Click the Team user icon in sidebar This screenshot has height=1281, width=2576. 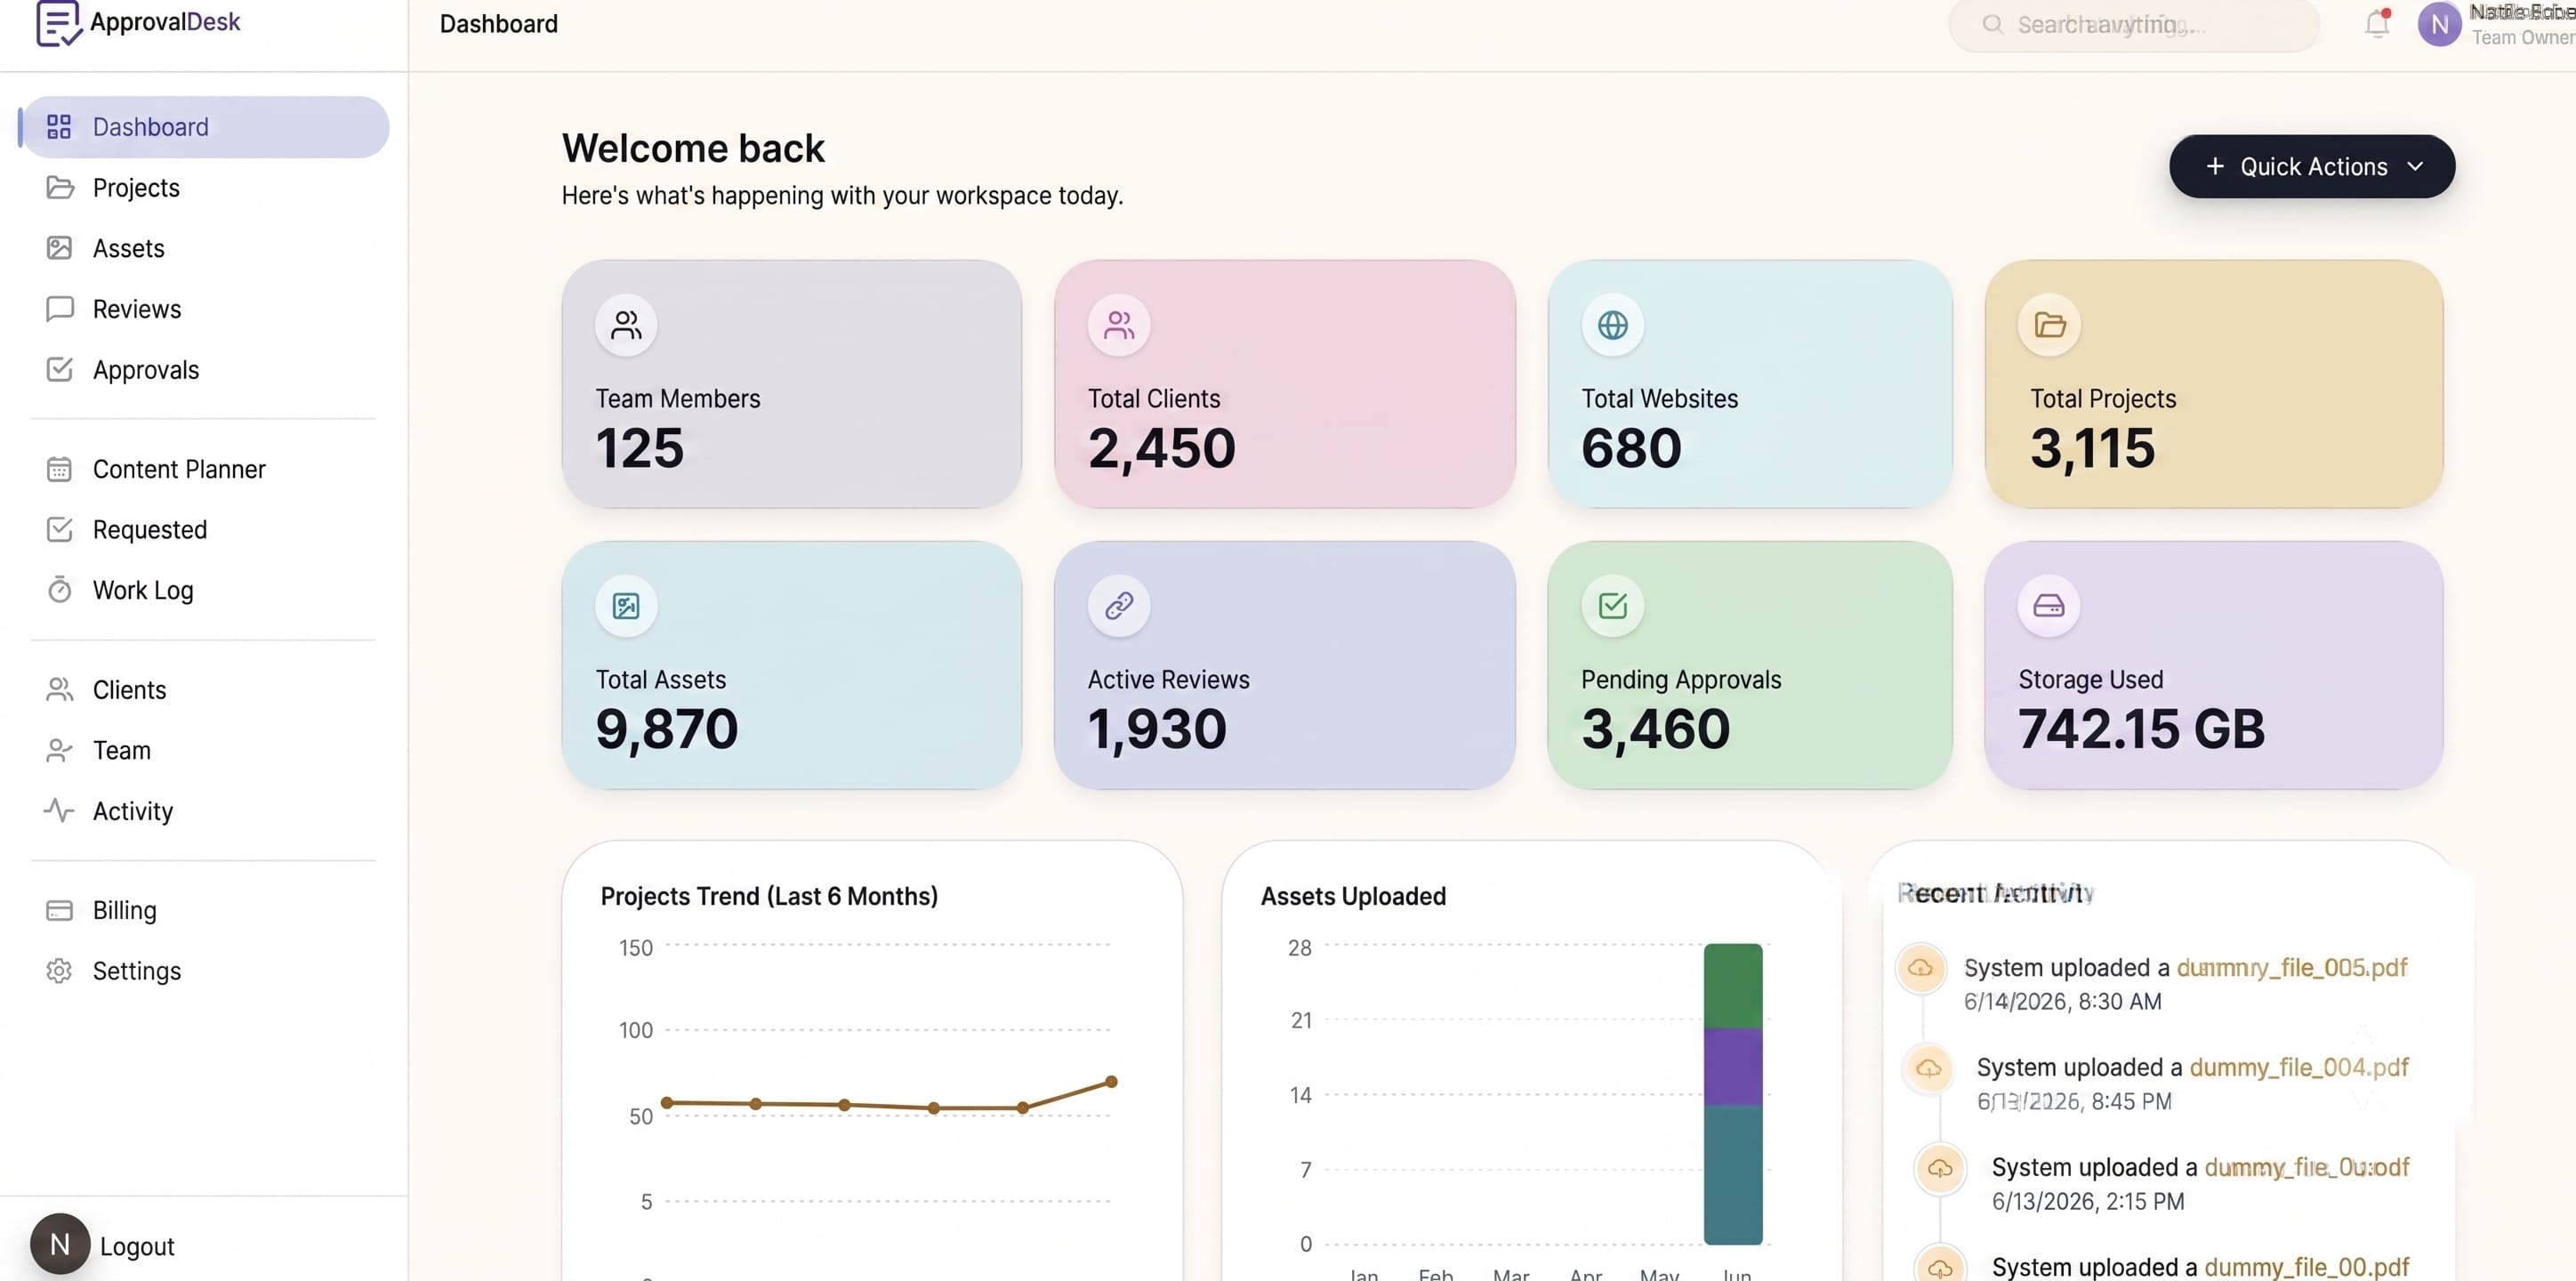[59, 750]
